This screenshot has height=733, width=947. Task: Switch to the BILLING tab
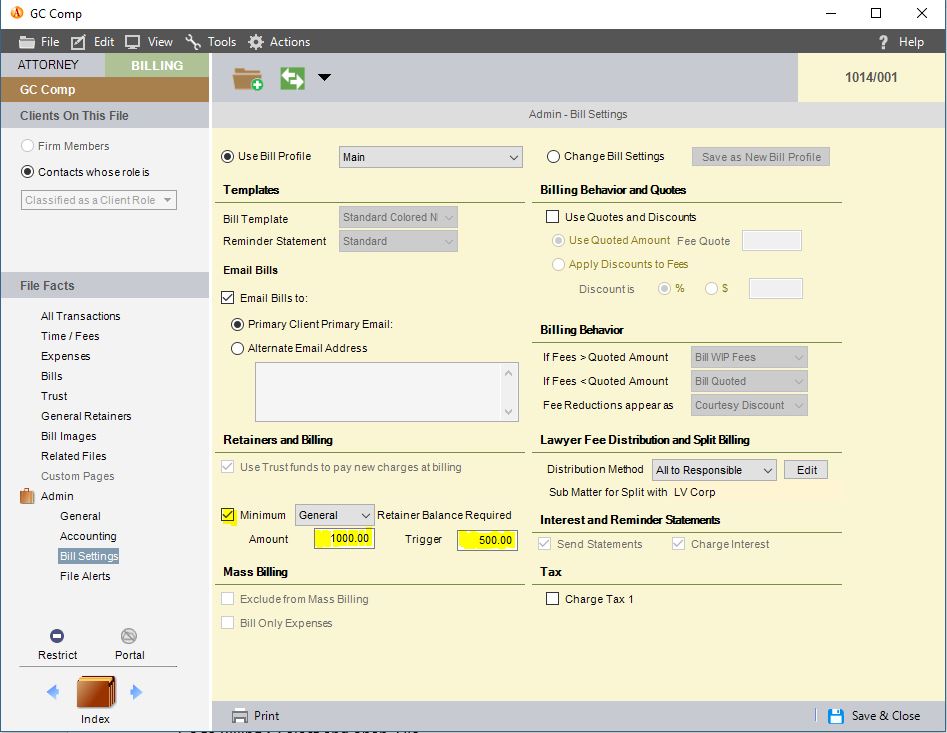coord(157,65)
